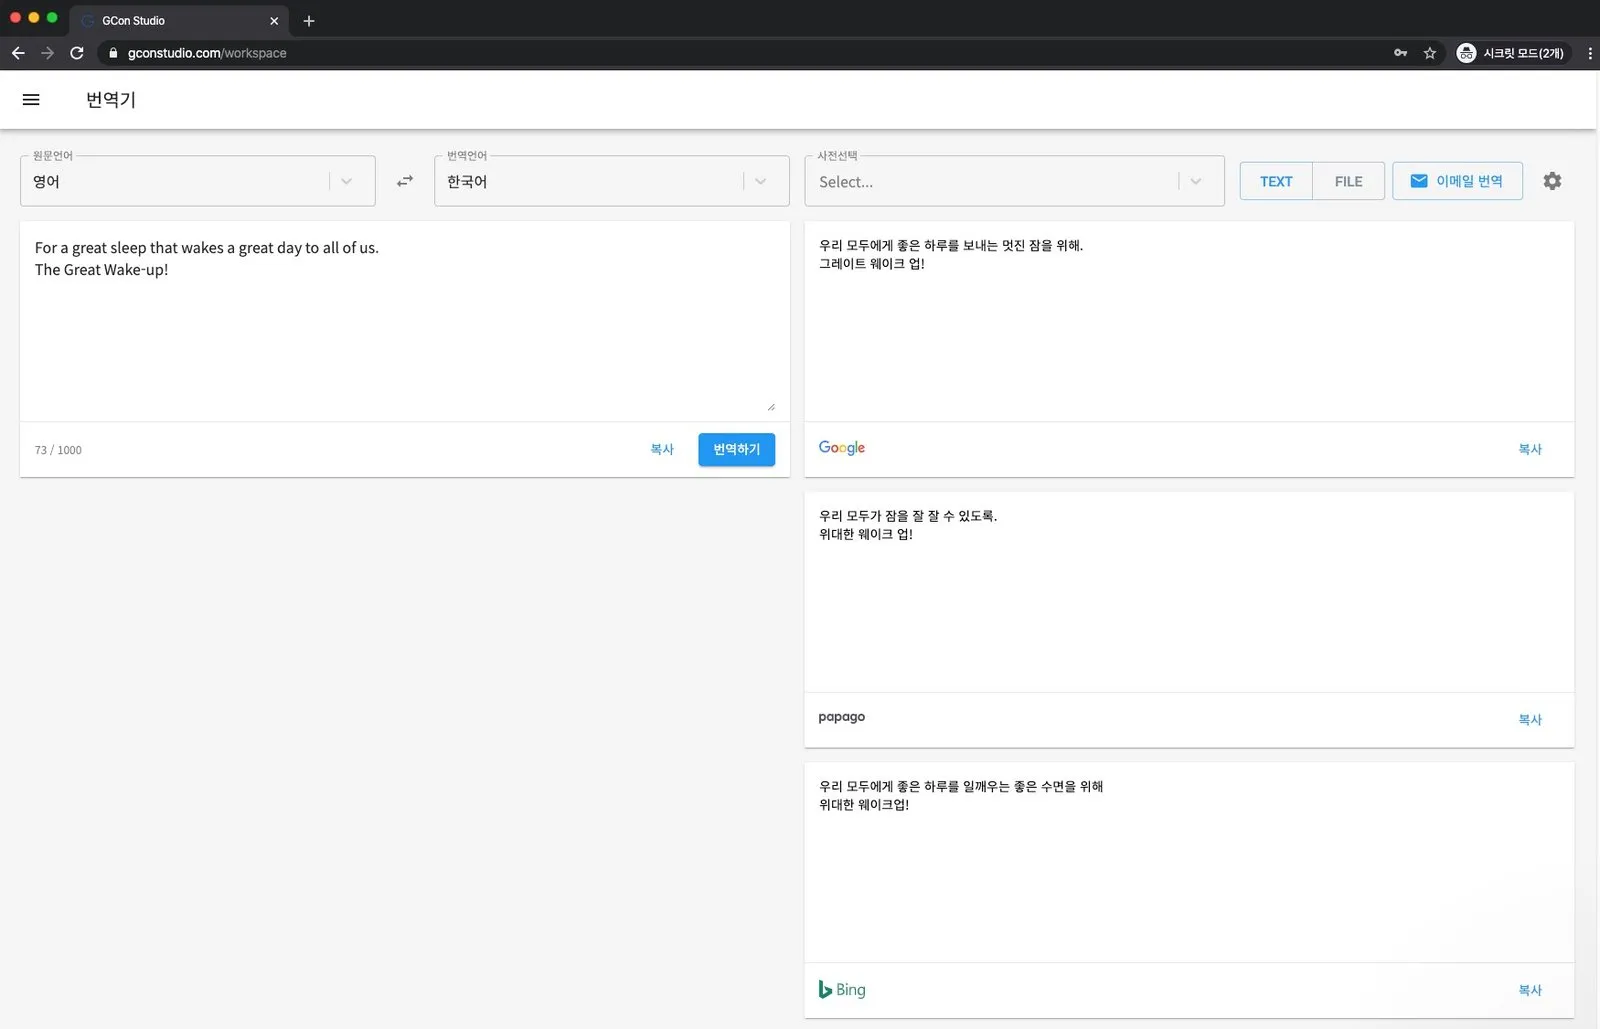Copy the source text with 복사
Image resolution: width=1600 pixels, height=1029 pixels.
pyautogui.click(x=662, y=449)
